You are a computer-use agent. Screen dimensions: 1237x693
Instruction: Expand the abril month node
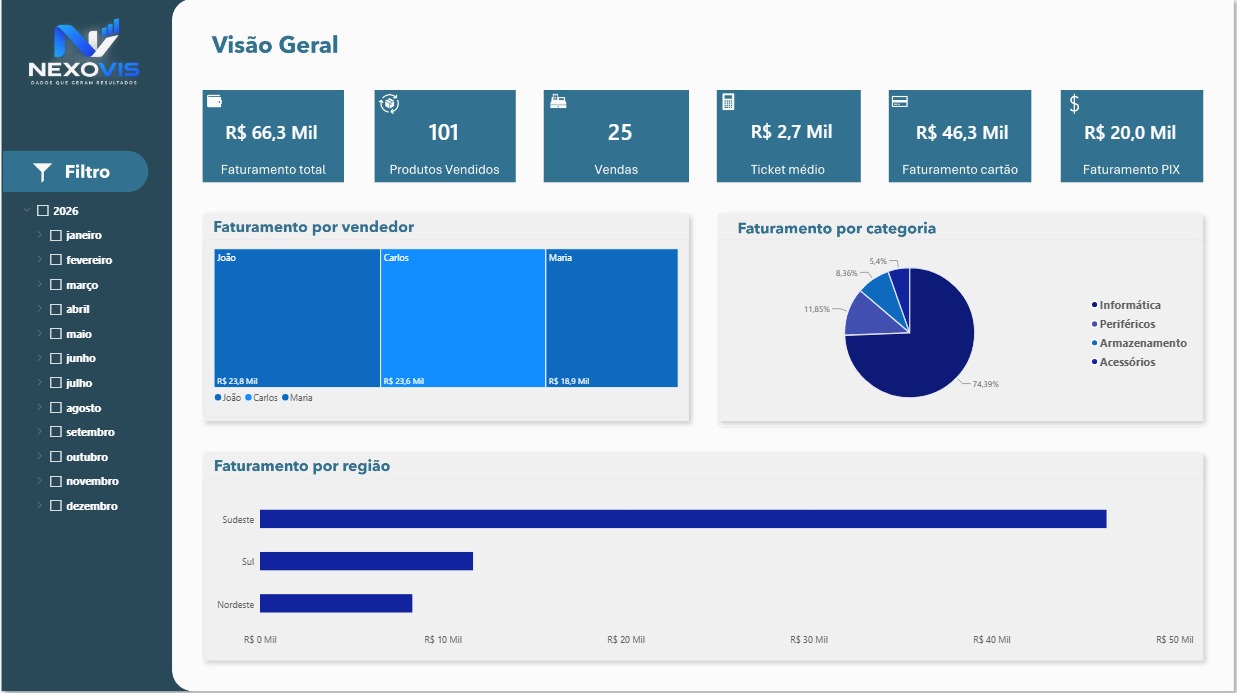coord(40,310)
